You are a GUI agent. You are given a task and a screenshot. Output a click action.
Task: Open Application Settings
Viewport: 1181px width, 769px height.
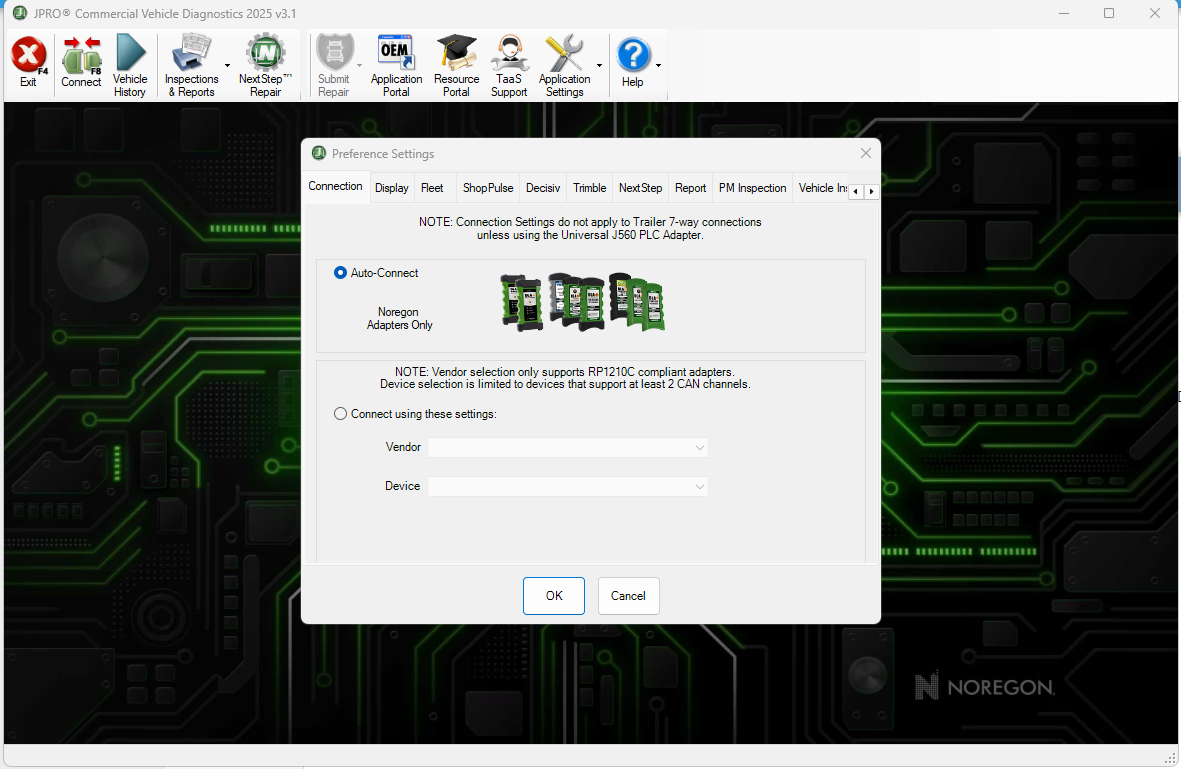(565, 63)
